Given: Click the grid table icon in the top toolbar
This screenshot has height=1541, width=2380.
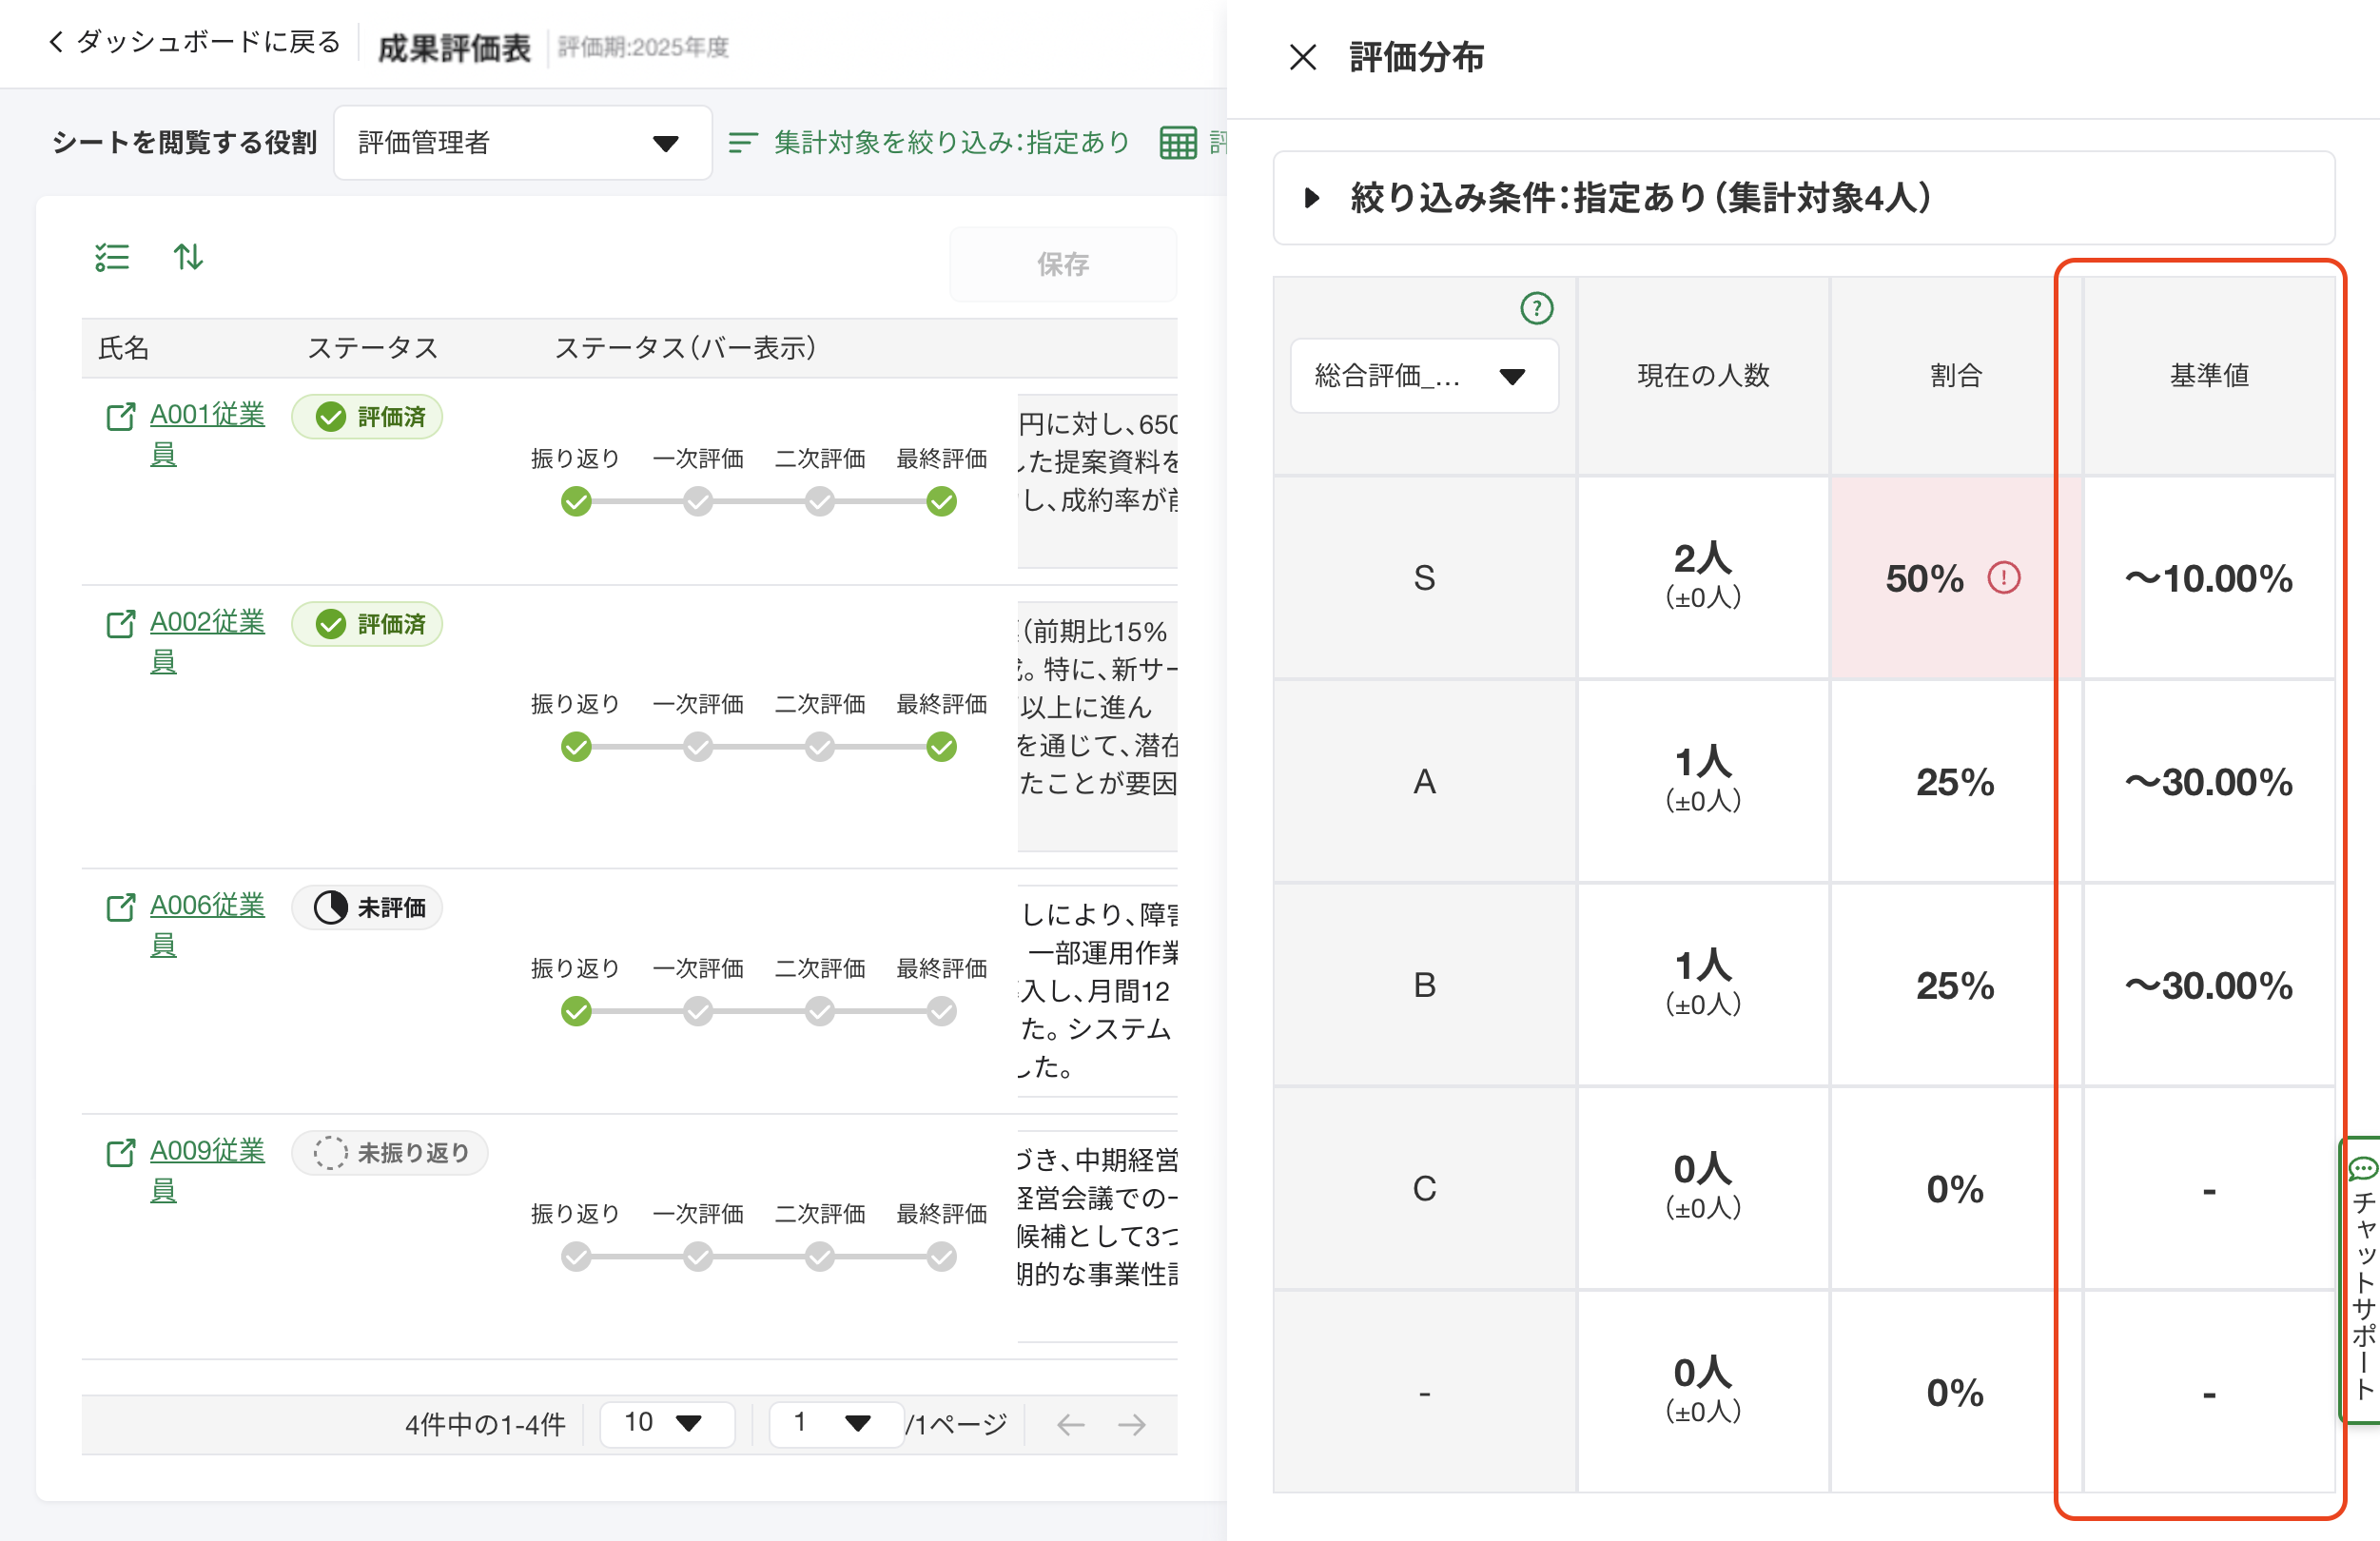Looking at the screenshot, I should [x=1177, y=142].
